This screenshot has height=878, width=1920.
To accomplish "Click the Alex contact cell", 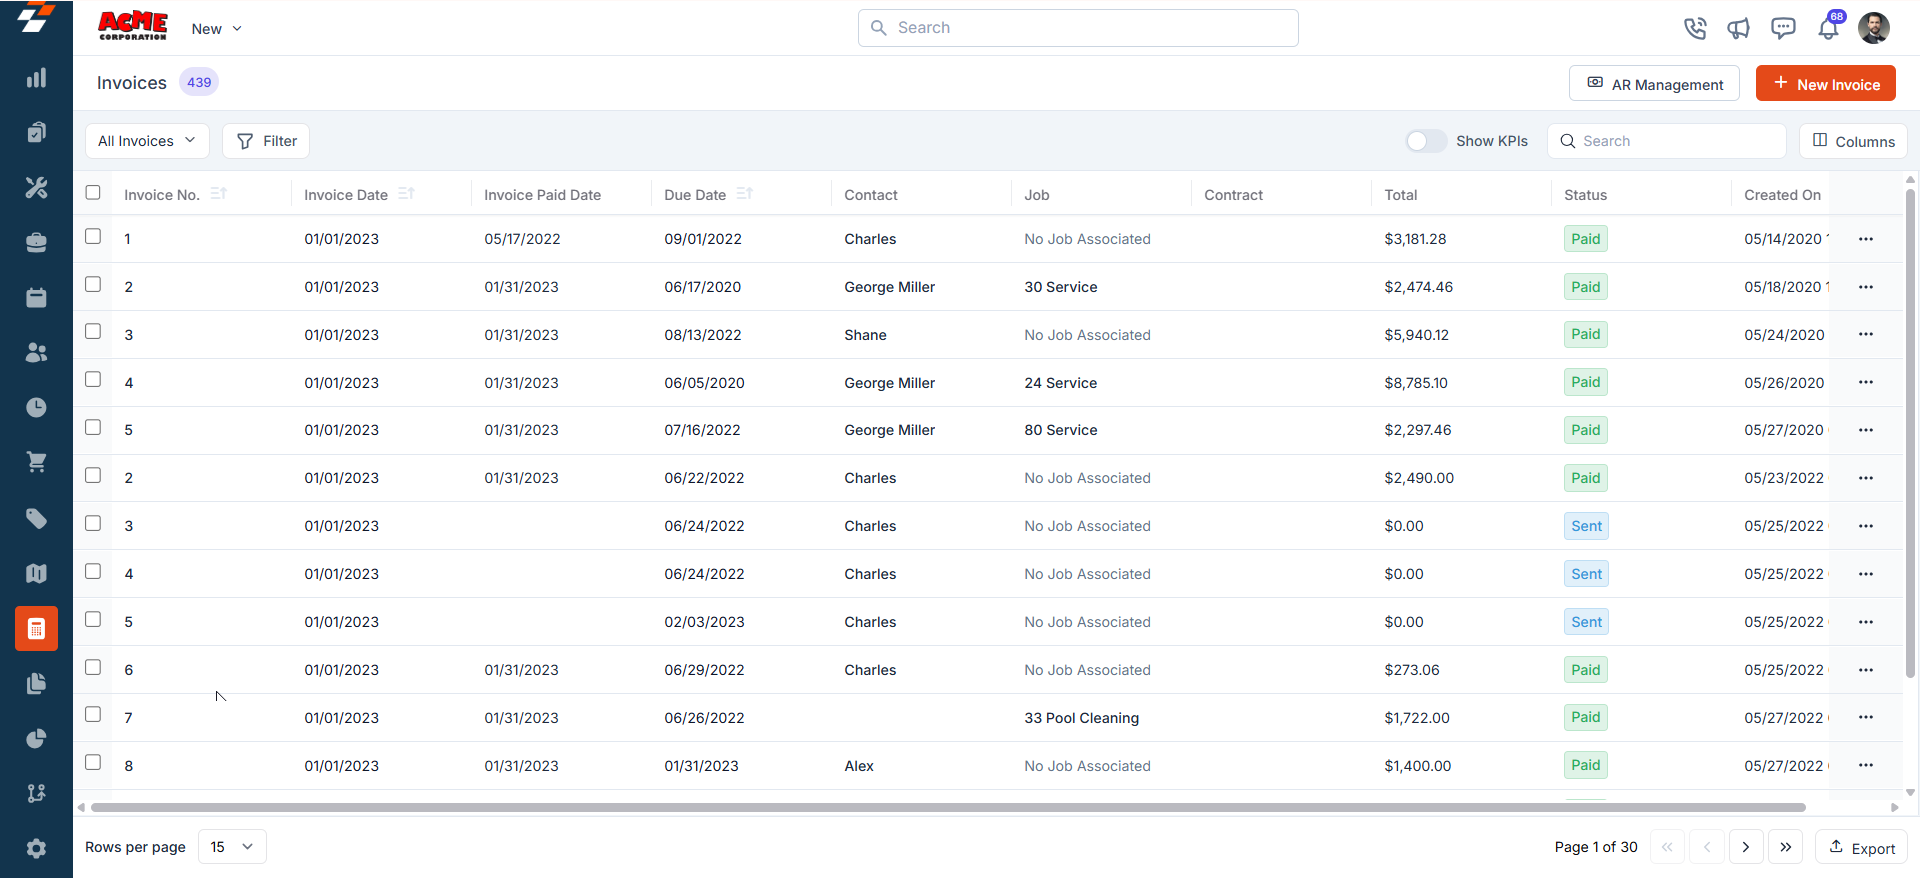I will pos(858,766).
